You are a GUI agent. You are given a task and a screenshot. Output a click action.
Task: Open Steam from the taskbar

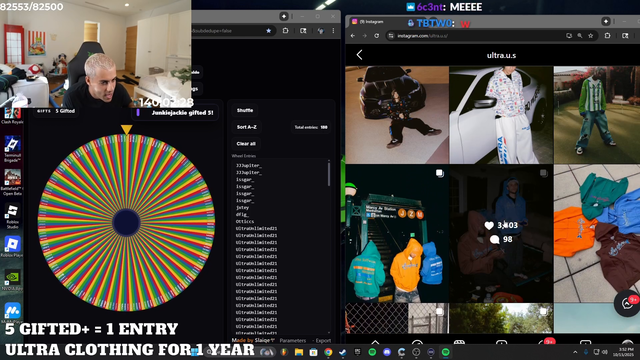[x=343, y=352]
